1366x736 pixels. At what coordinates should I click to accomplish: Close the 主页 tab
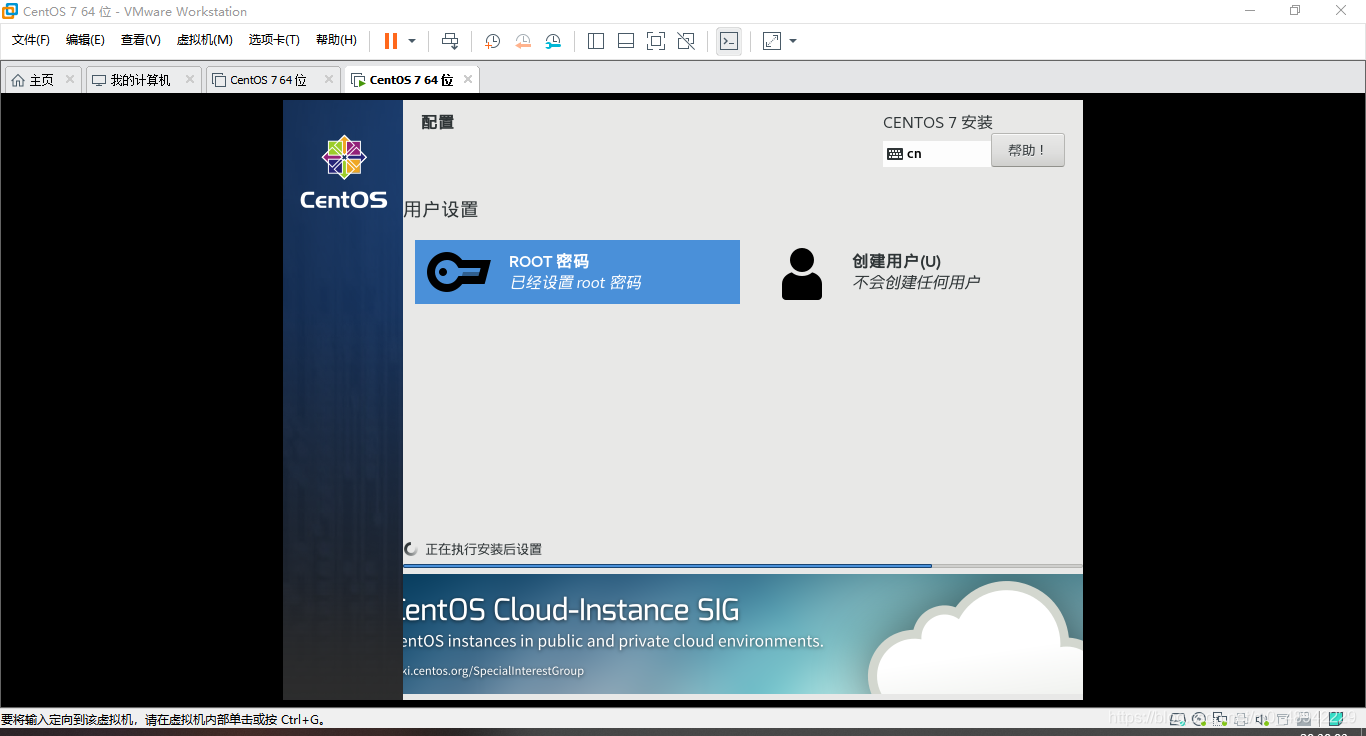(x=70, y=79)
